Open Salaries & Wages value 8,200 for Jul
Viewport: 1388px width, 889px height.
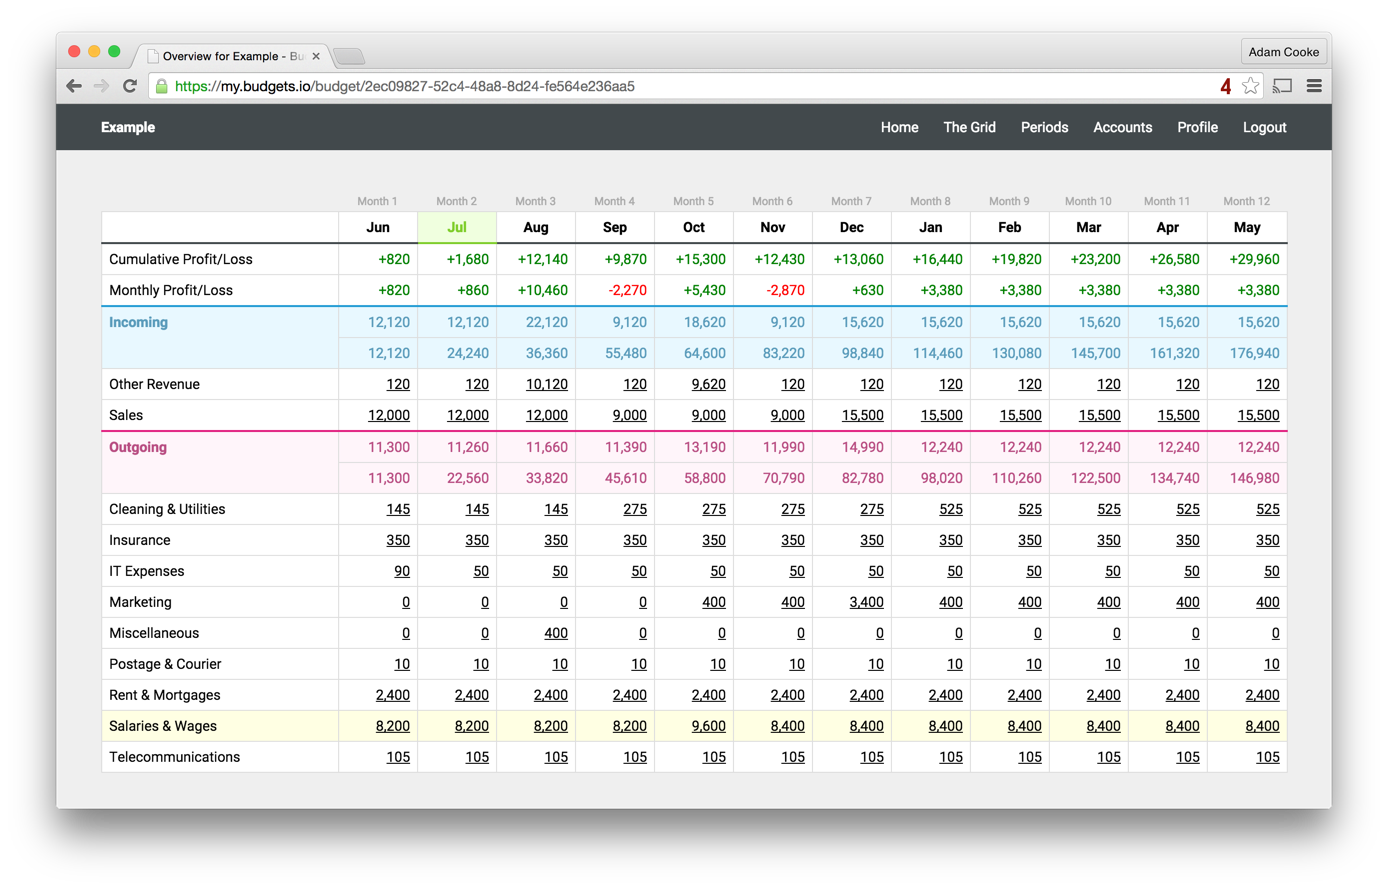point(472,726)
